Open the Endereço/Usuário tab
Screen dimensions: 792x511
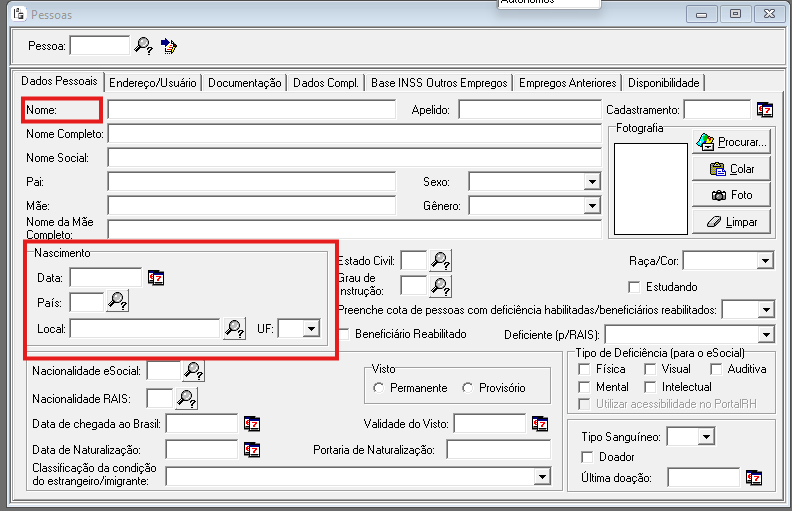[x=153, y=83]
